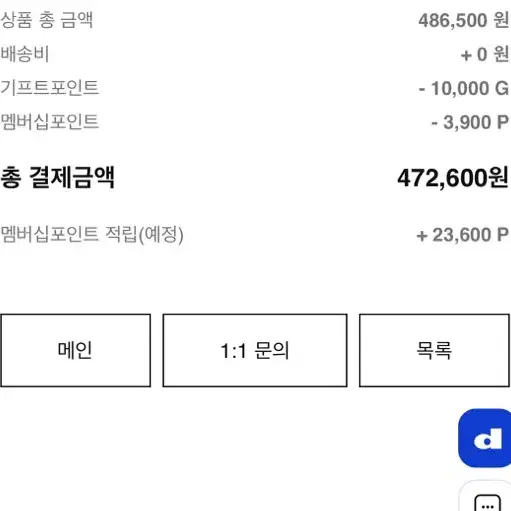
Task: Click the bold 총 결제금액 heading
Action: pos(58,177)
